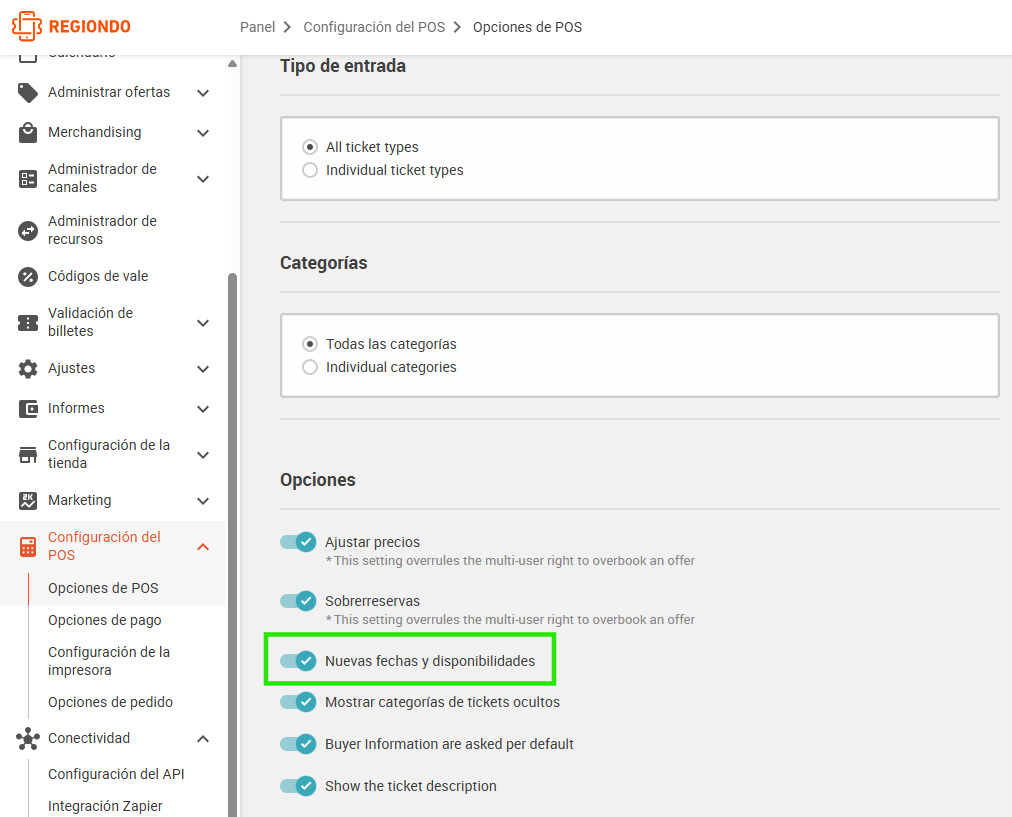Click the Merchandising shopping bag icon
The width and height of the screenshot is (1012, 817).
point(28,132)
